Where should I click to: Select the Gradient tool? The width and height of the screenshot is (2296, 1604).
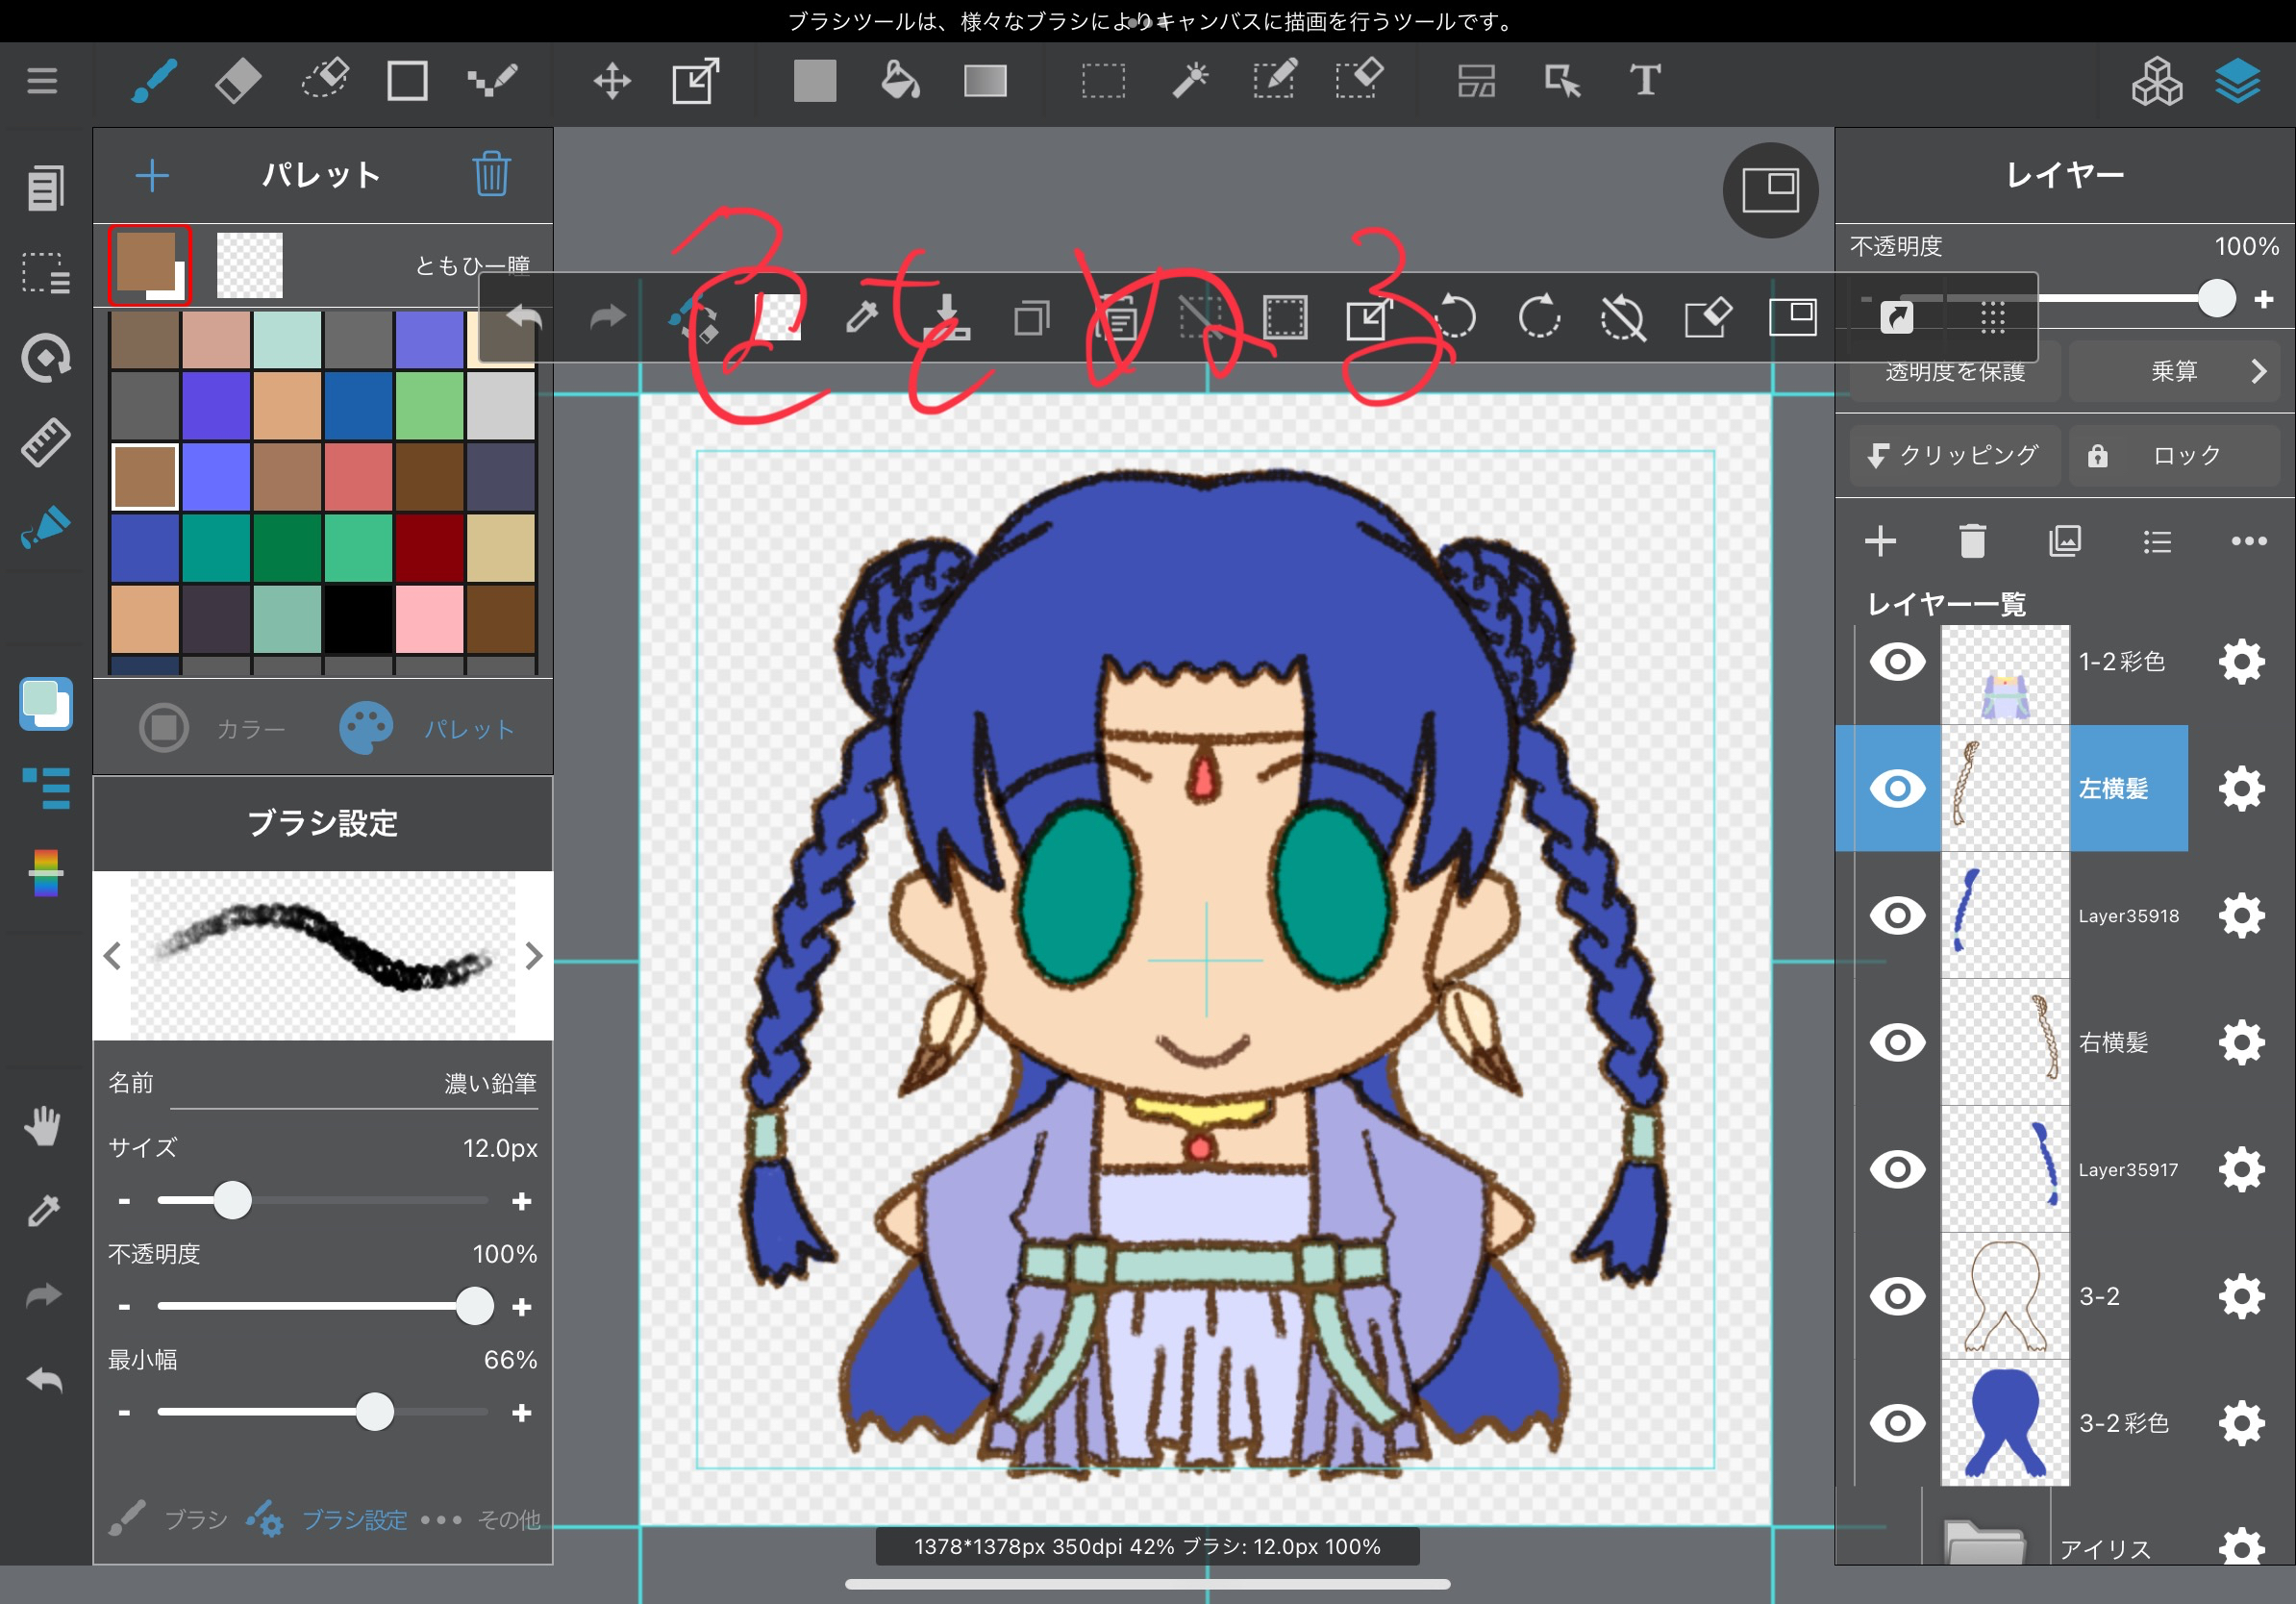tap(985, 80)
